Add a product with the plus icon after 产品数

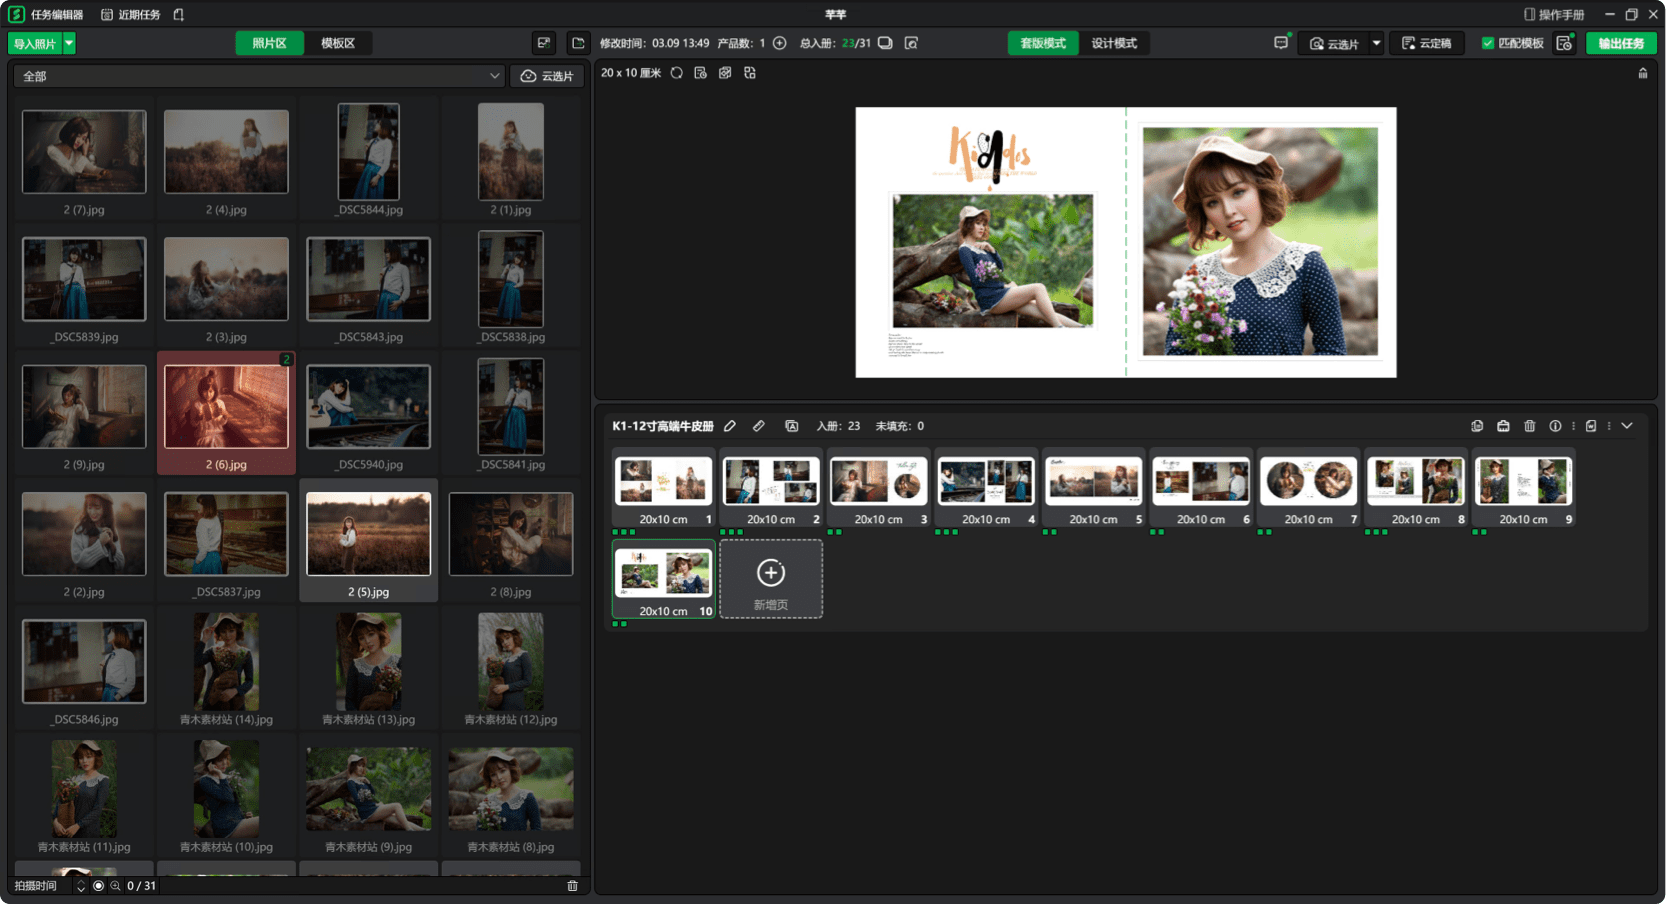(780, 43)
